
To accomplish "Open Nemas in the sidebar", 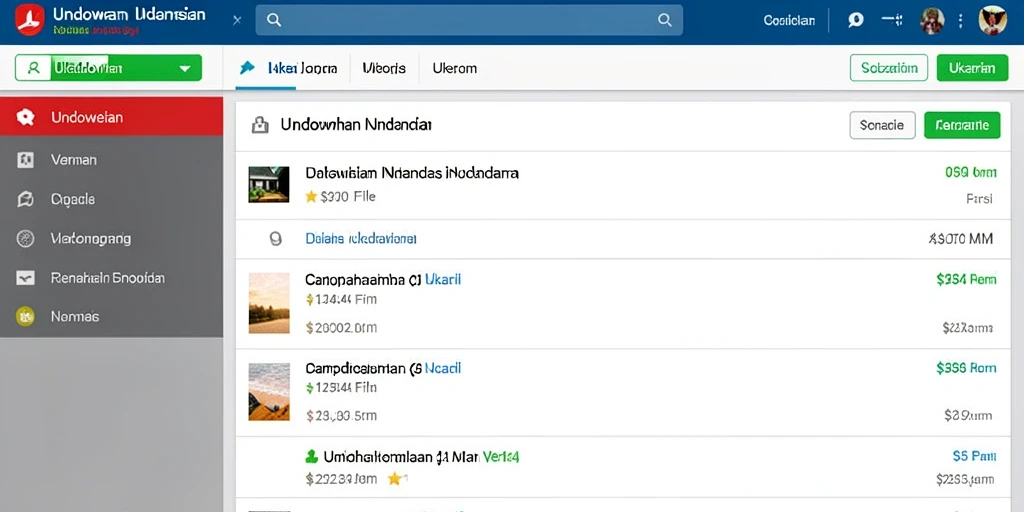I will click(x=112, y=317).
